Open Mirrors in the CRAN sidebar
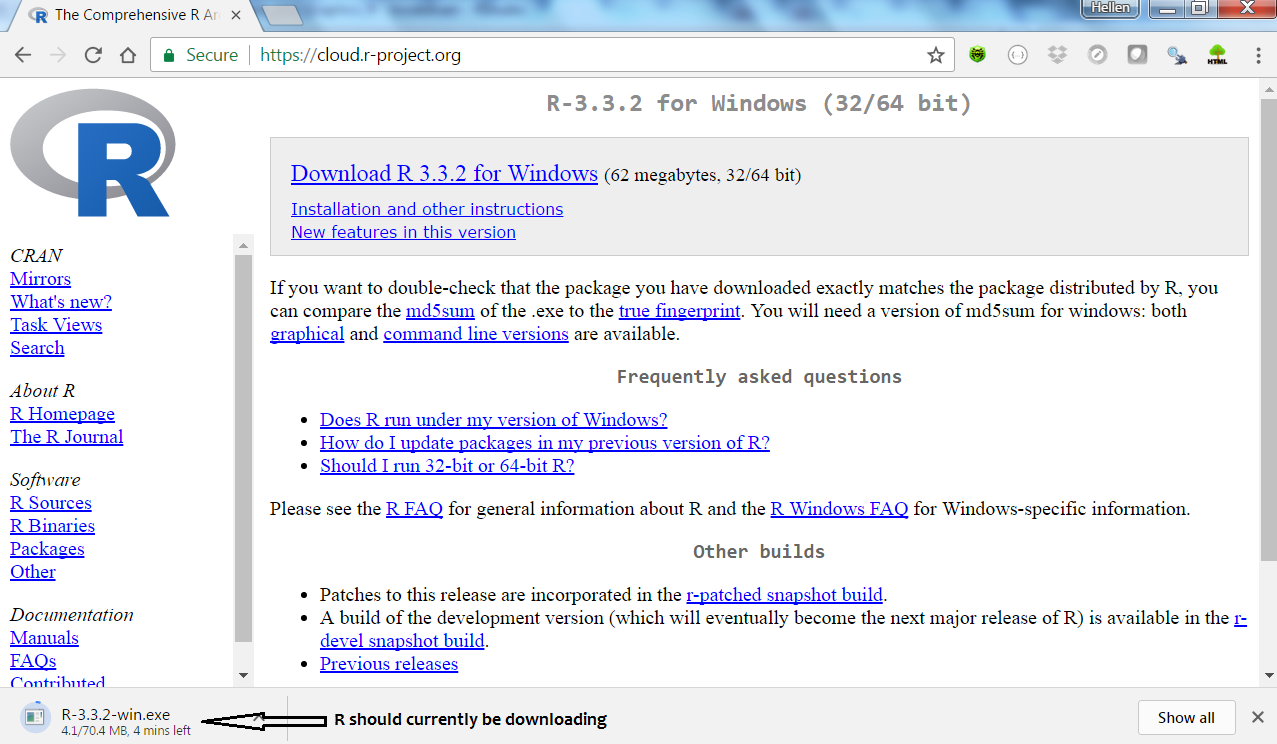 (40, 279)
